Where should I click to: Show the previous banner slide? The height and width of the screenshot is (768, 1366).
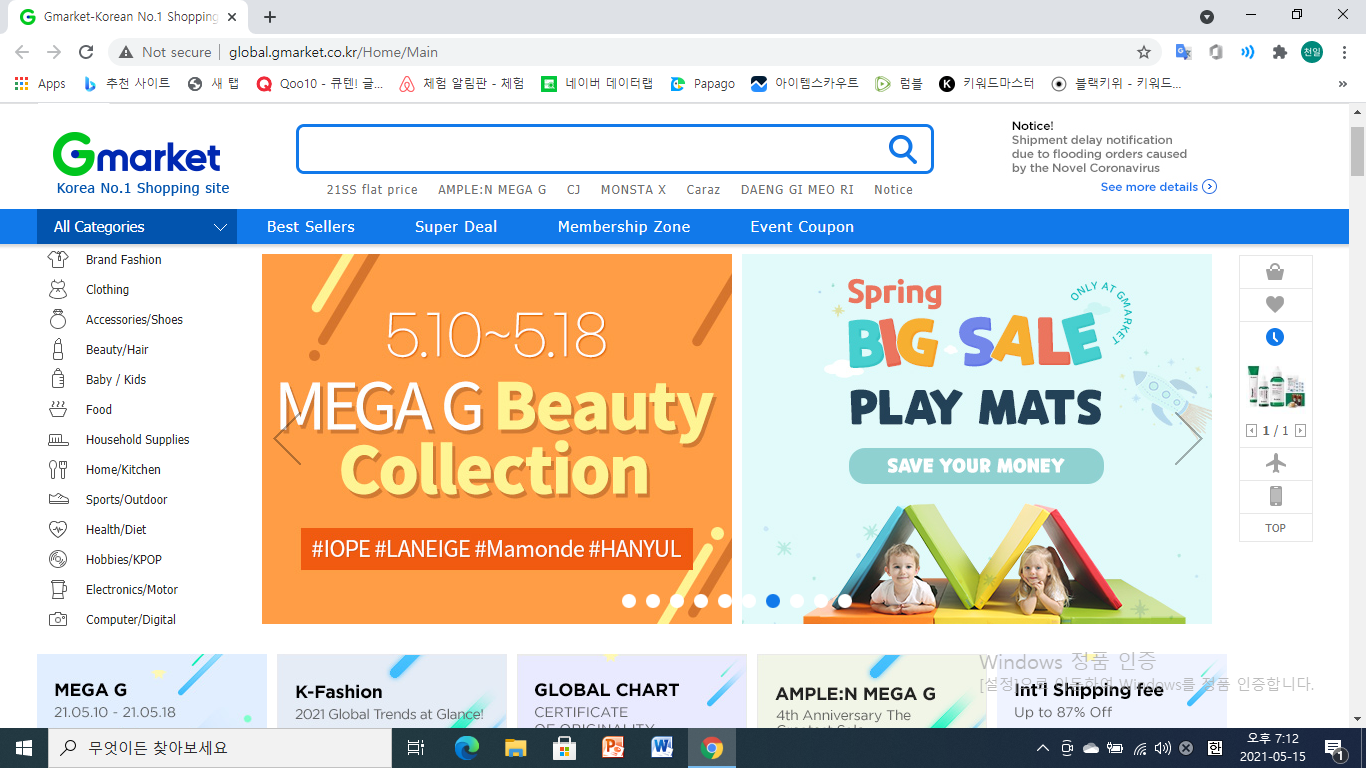click(287, 439)
